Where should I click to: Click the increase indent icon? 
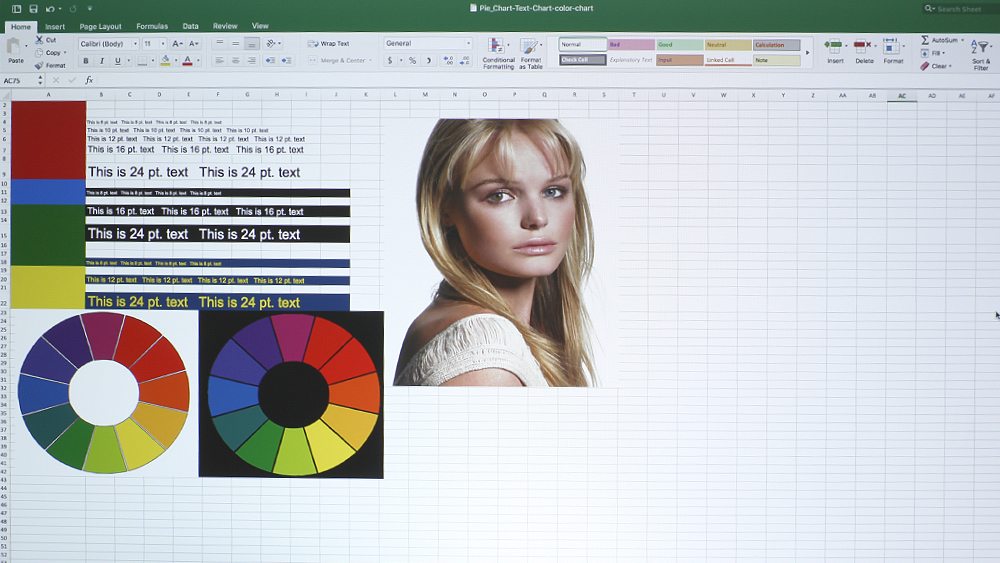[x=286, y=61]
